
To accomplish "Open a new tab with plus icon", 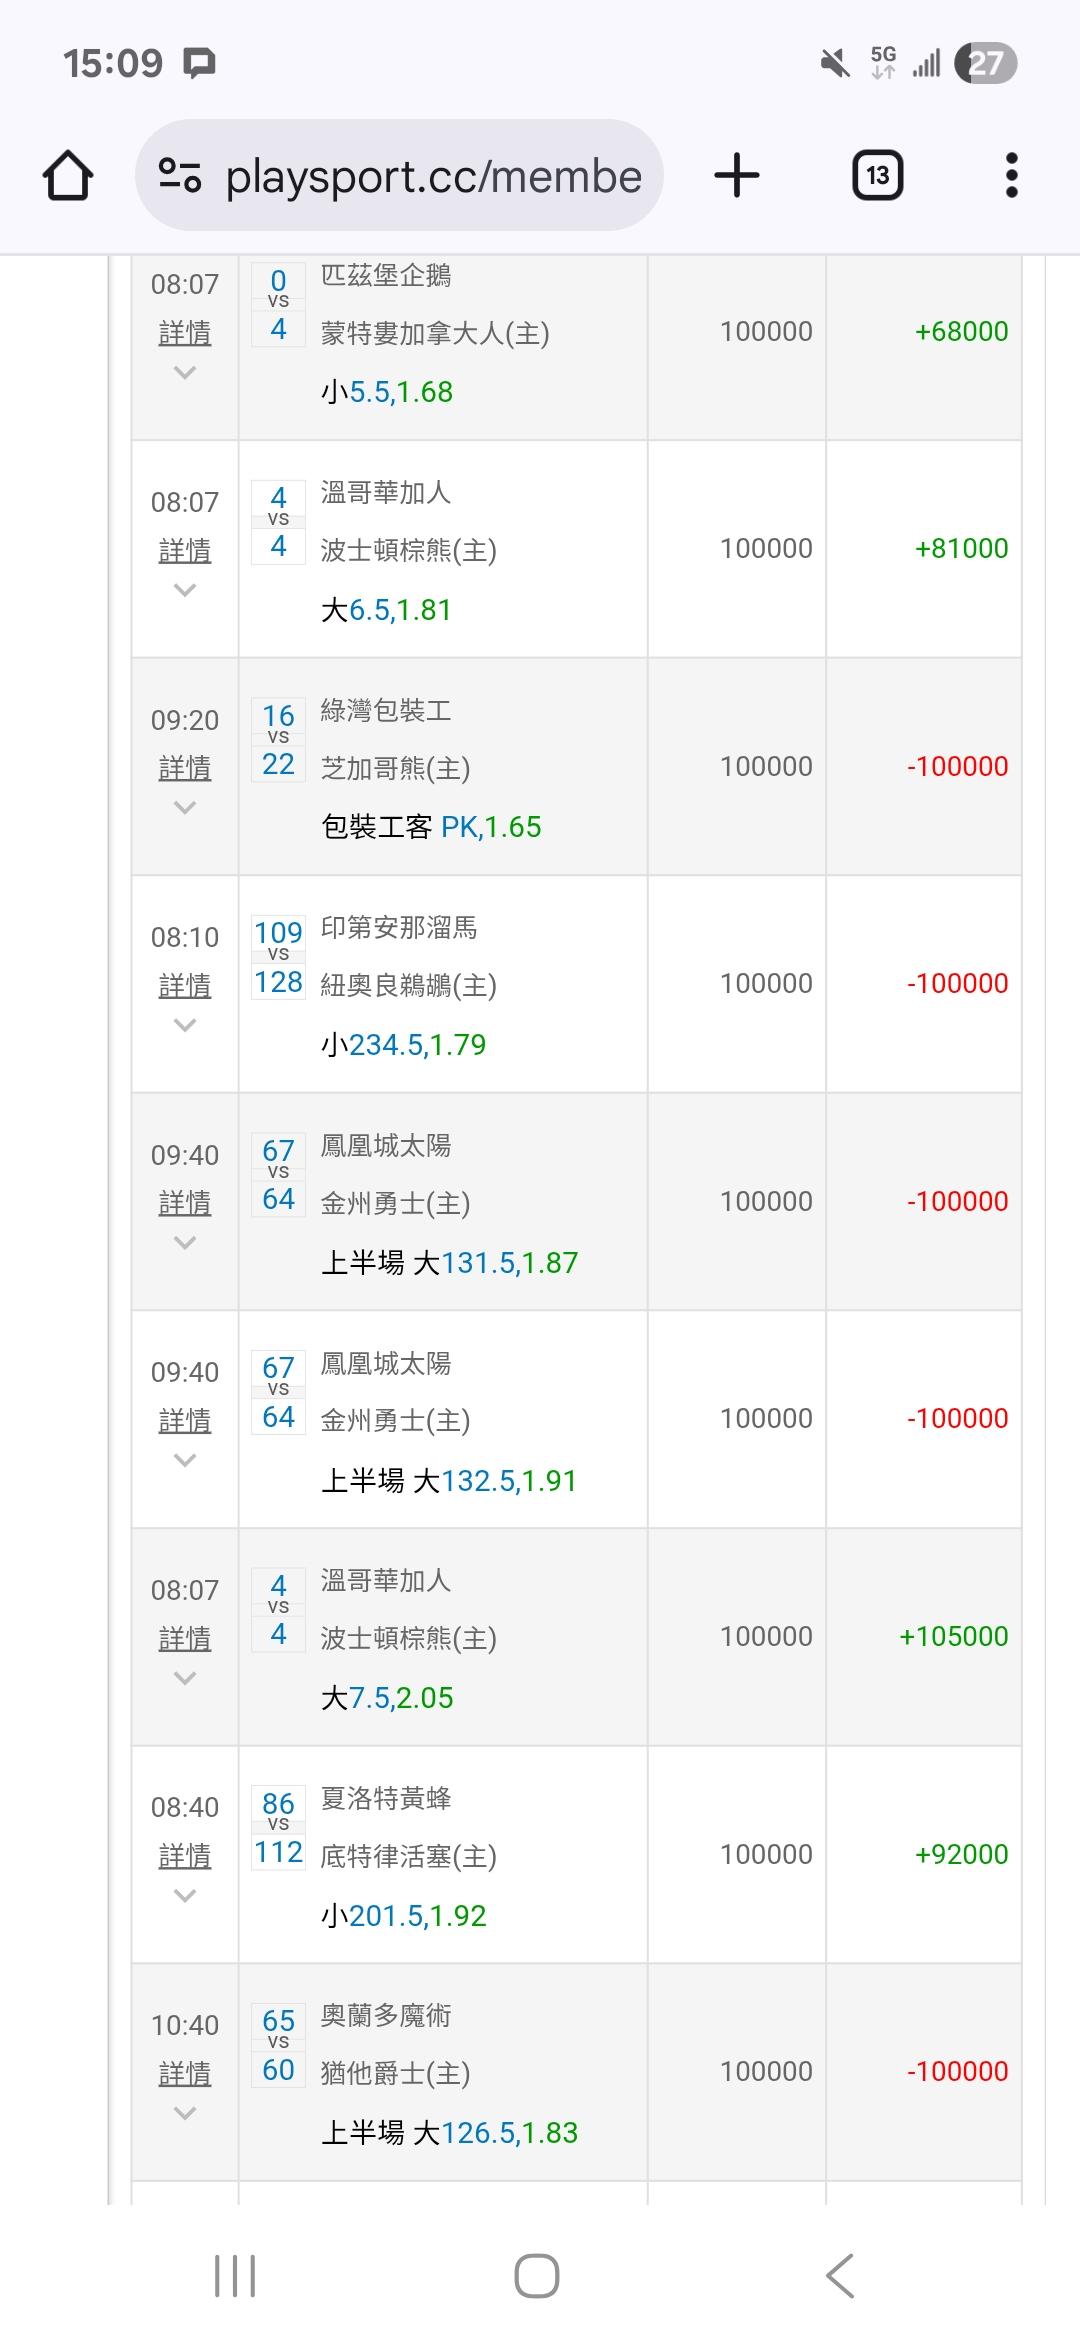I will pyautogui.click(x=737, y=176).
